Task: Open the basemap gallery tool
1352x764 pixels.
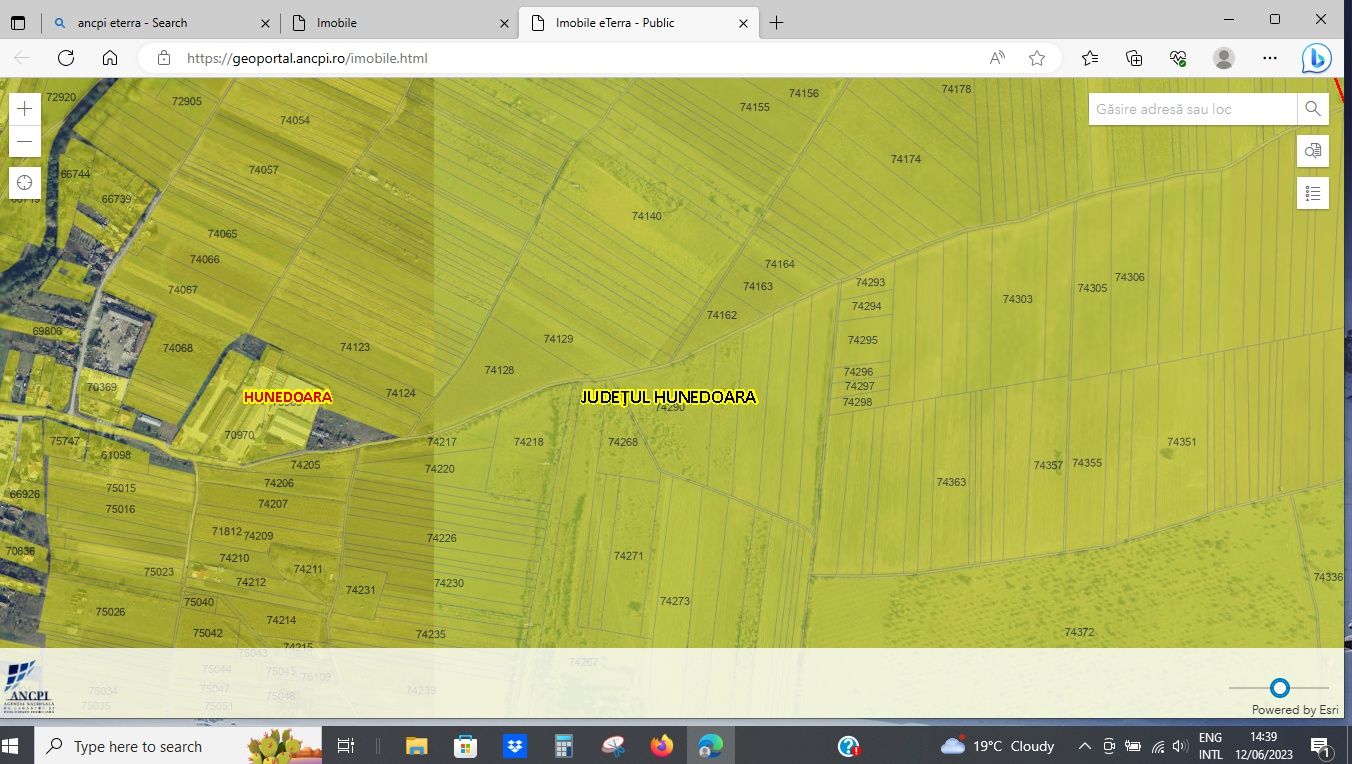Action: point(1313,151)
